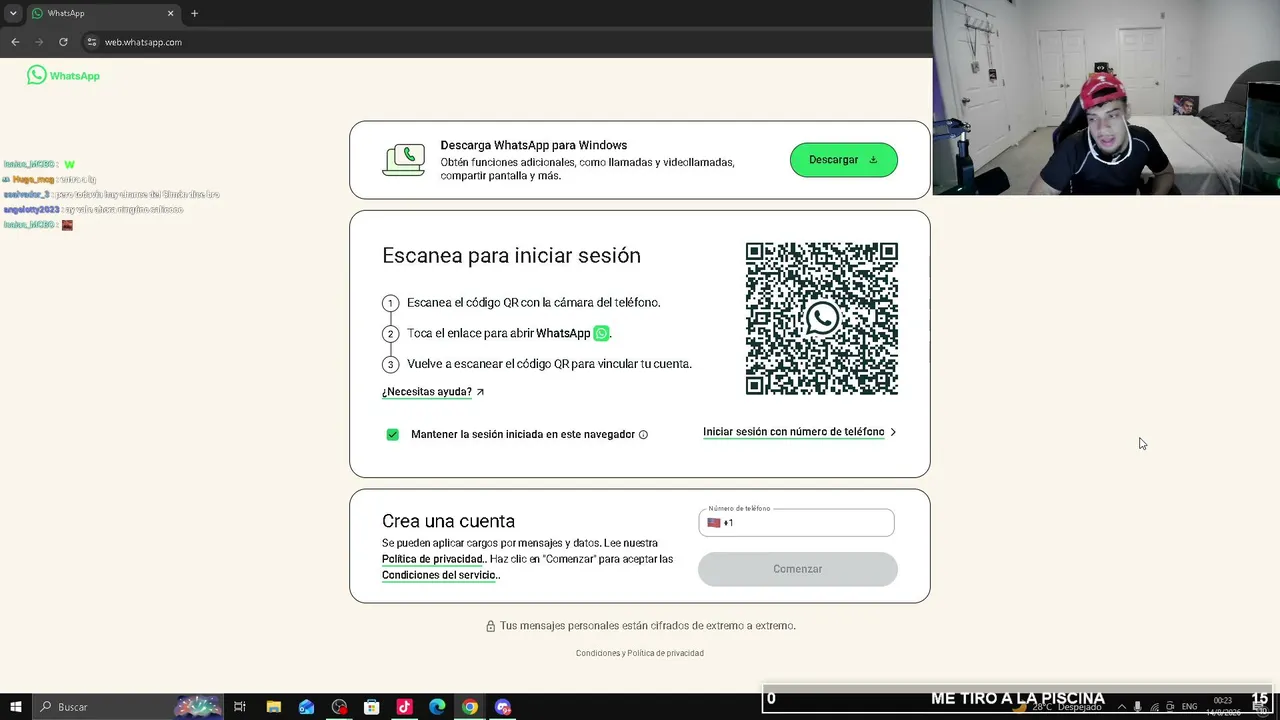Click the WhatsApp QR code
The width and height of the screenshot is (1280, 720).
pos(821,319)
